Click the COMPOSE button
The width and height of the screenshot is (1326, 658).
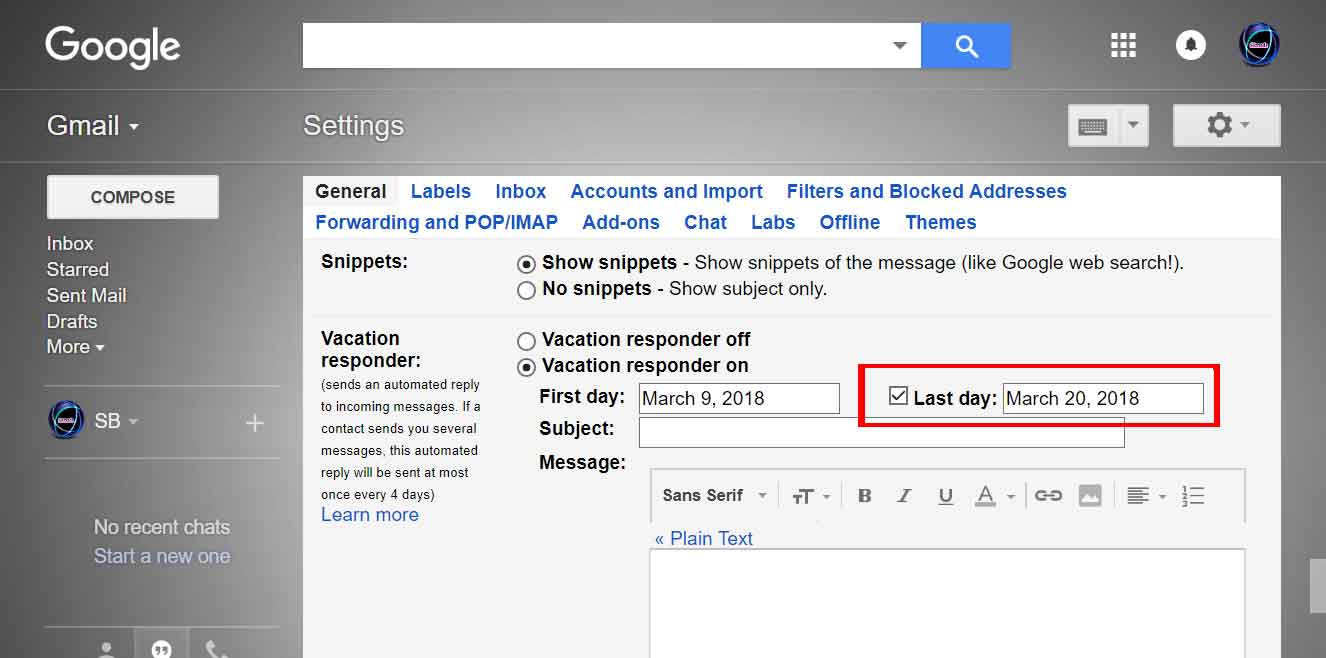click(132, 197)
